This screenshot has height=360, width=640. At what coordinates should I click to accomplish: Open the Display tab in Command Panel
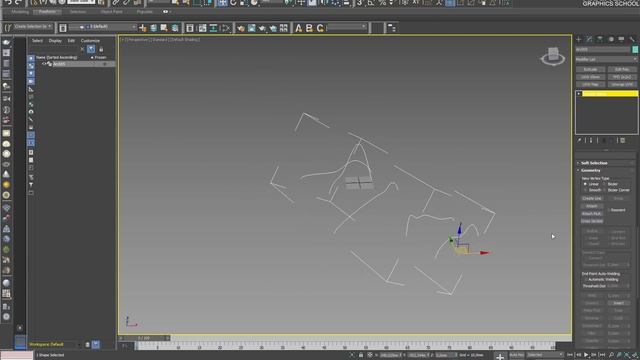pos(621,39)
